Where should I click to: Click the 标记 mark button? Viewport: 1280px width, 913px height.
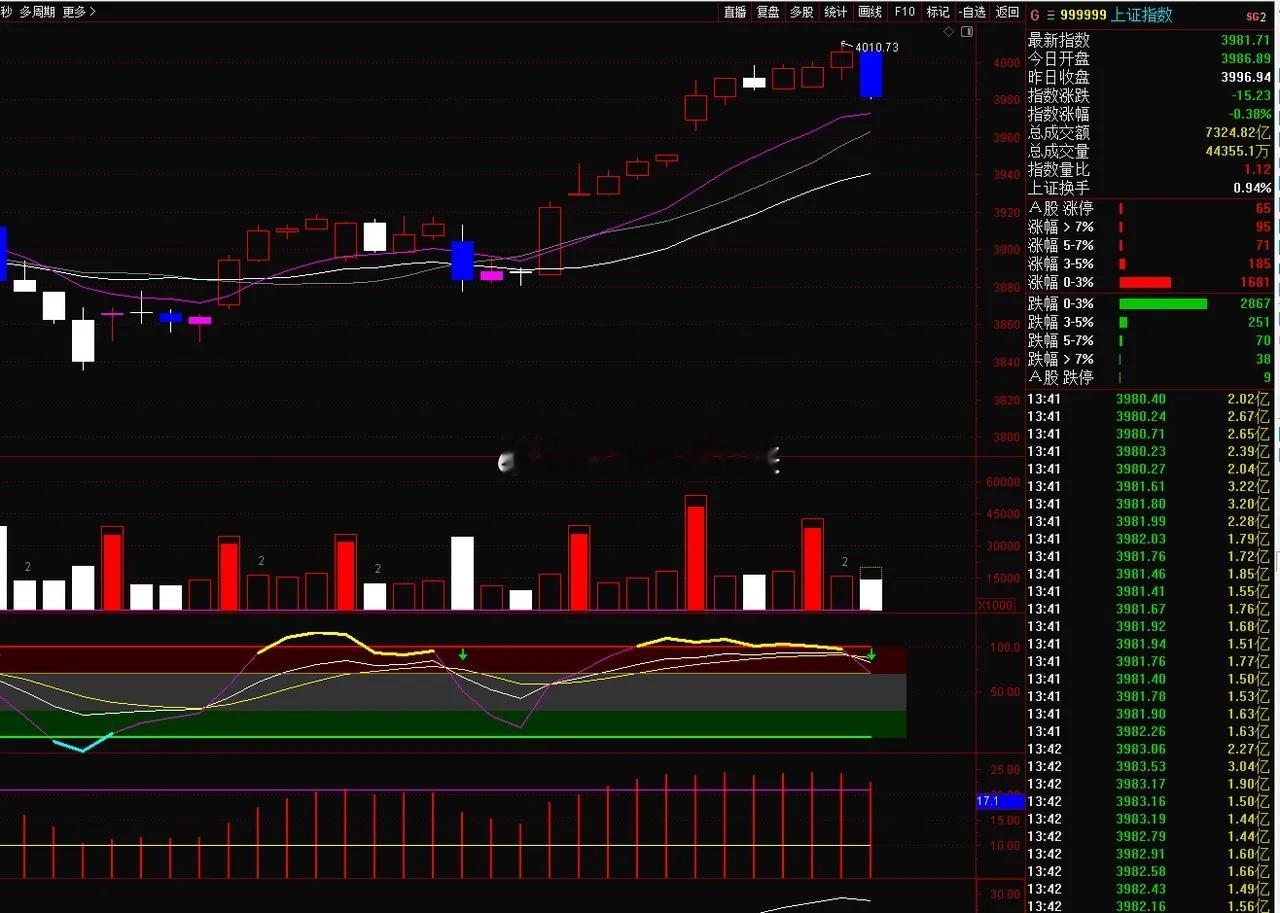(x=938, y=12)
